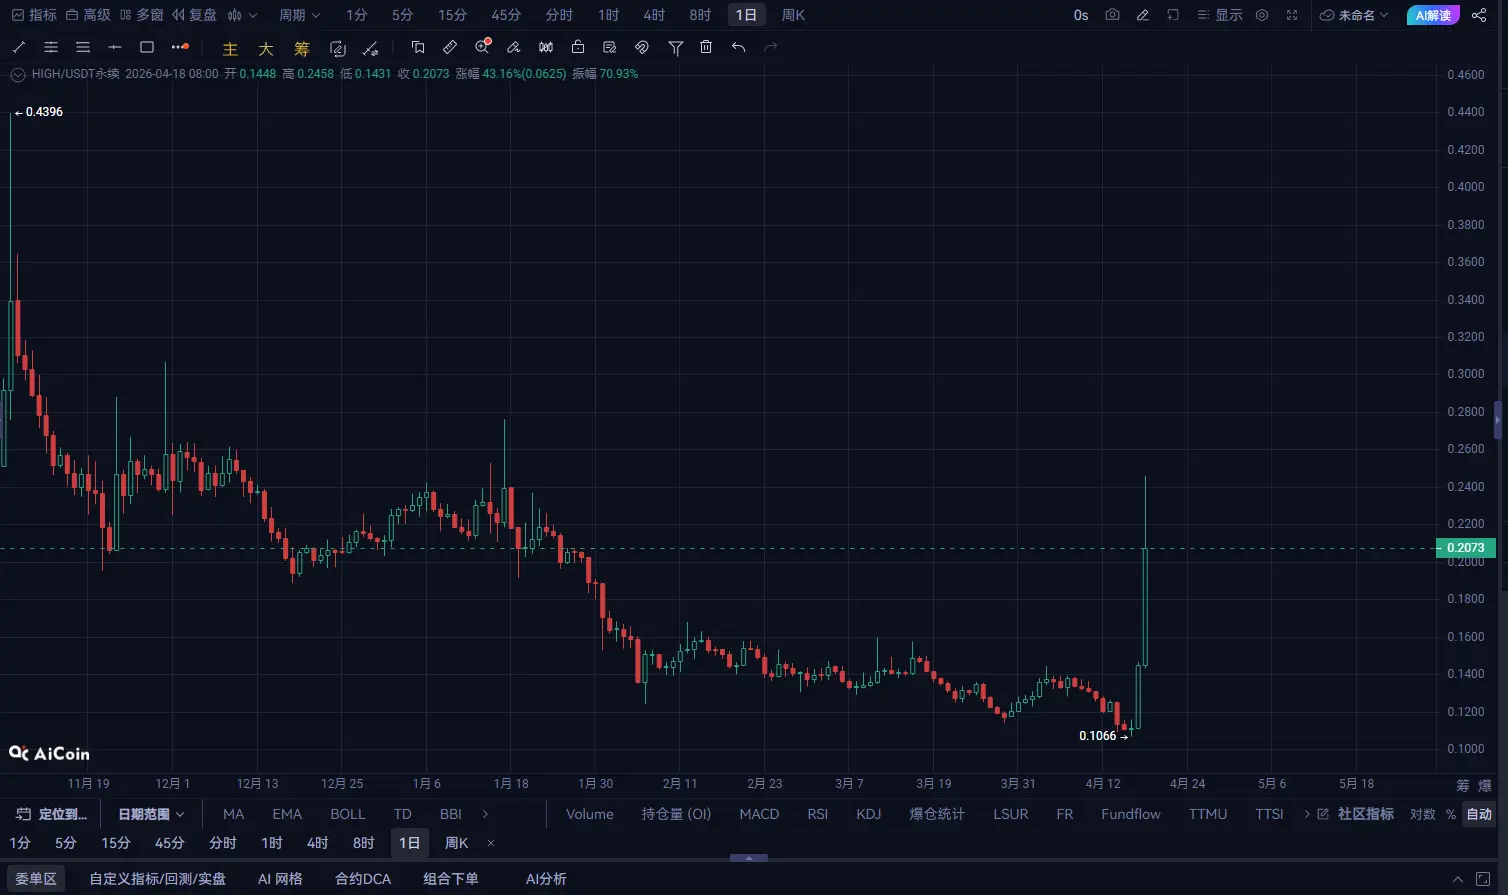Viewport: 1508px width, 895px height.
Task: Open chart settings hexagon icon
Action: click(1262, 15)
